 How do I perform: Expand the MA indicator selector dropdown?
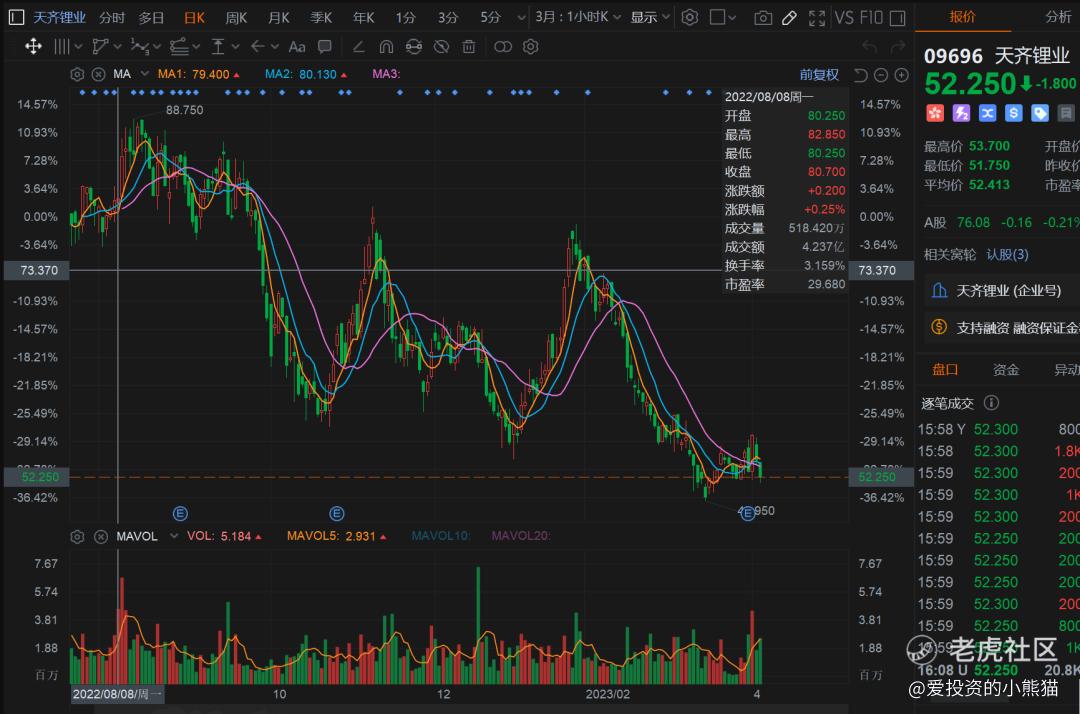[x=144, y=74]
